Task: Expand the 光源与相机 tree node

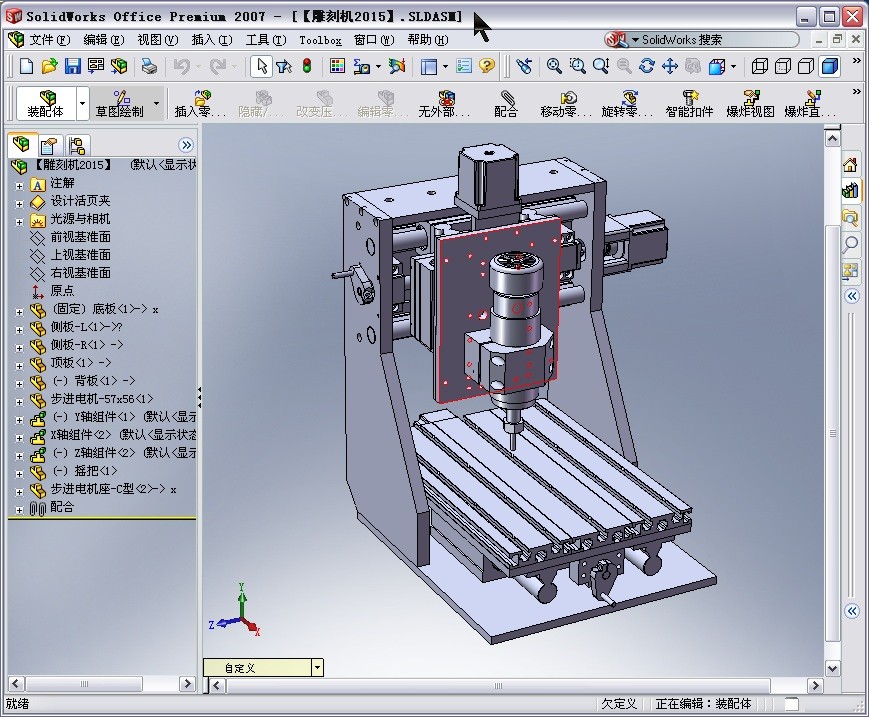Action: pos(20,222)
